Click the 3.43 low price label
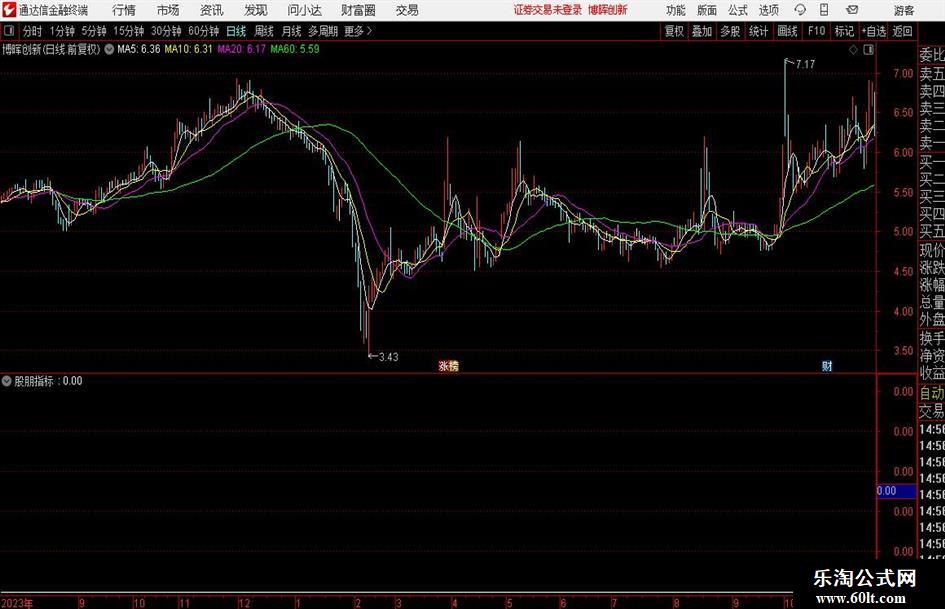 click(389, 357)
